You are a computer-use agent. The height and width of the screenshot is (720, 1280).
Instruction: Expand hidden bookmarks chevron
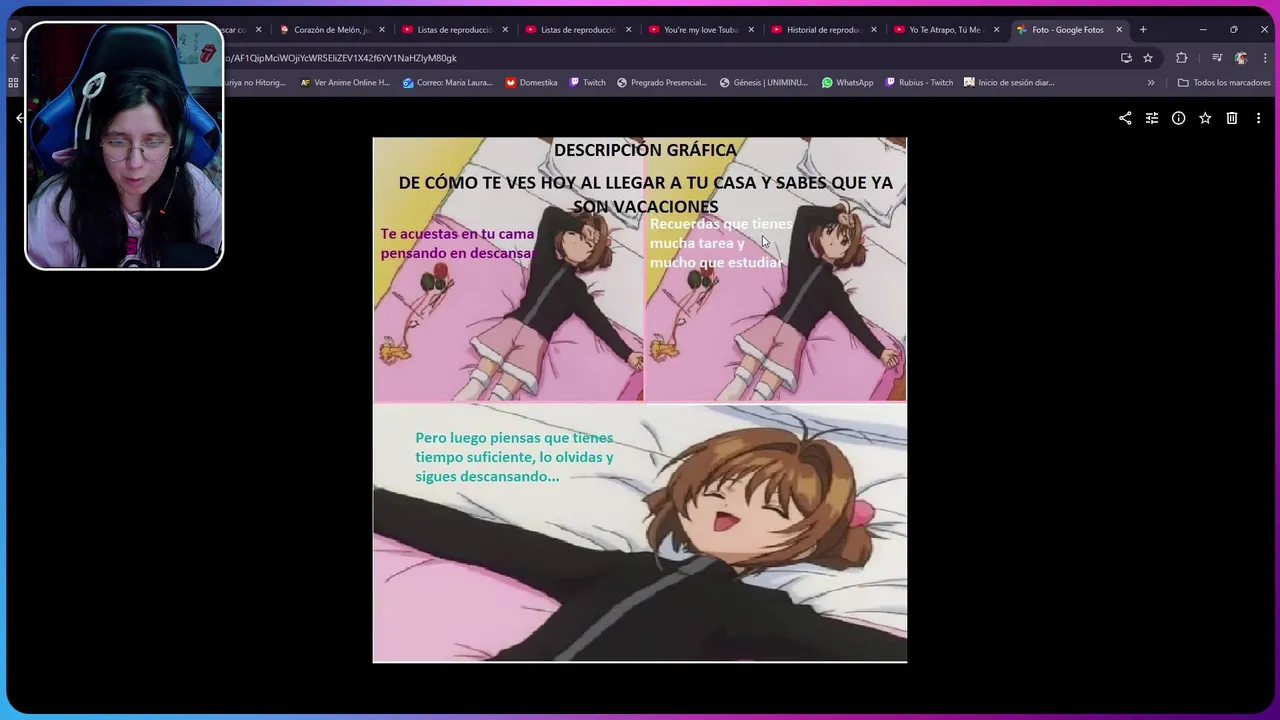[1151, 83]
